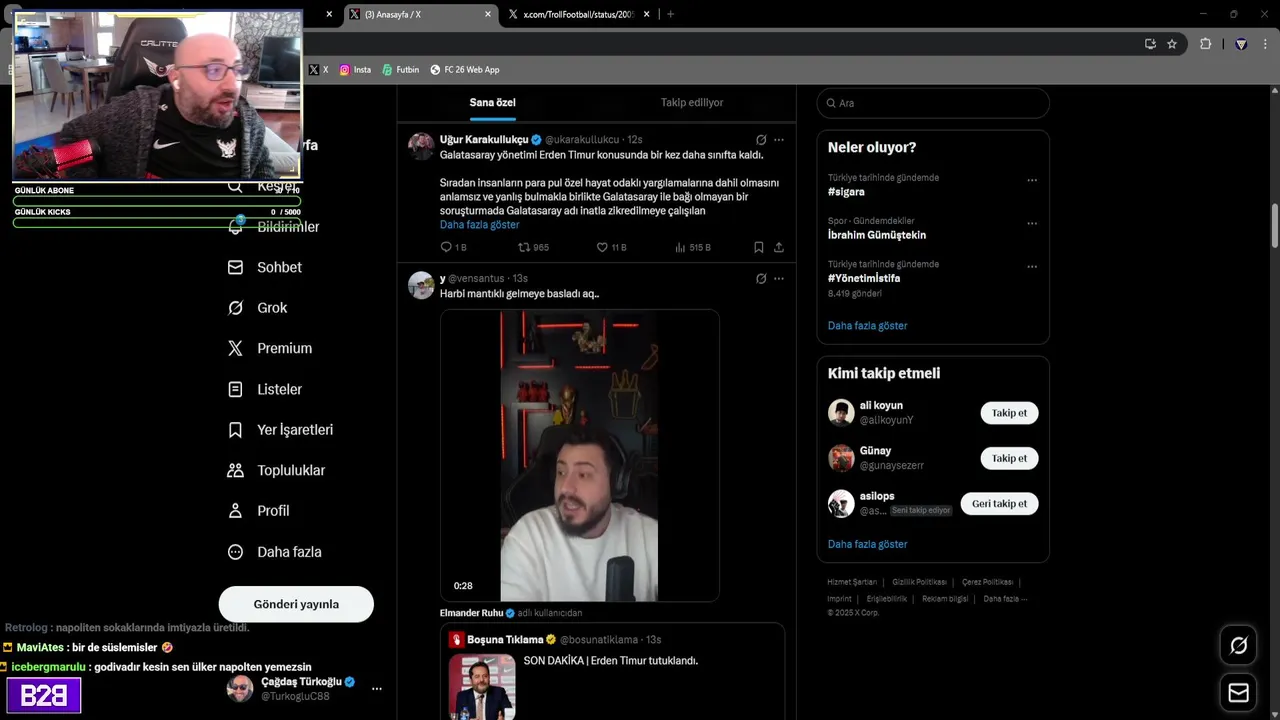
Task: Open Gizlilik Politikası footer link
Action: [919, 582]
